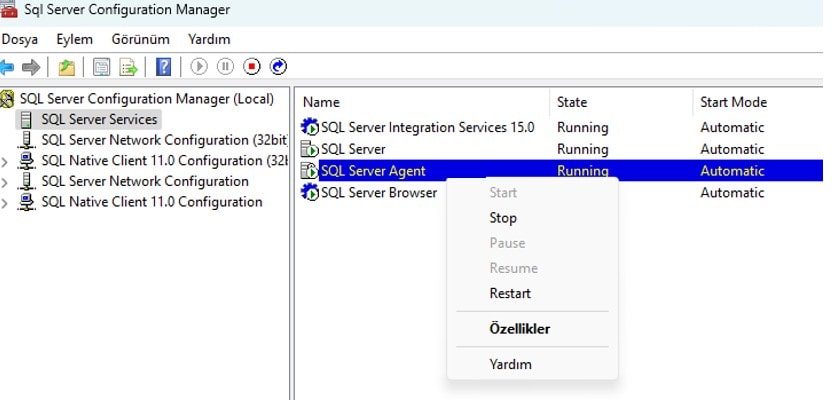The height and width of the screenshot is (414, 837).
Task: Click the SQL Server Integration Services 15.0 icon
Action: coord(310,128)
